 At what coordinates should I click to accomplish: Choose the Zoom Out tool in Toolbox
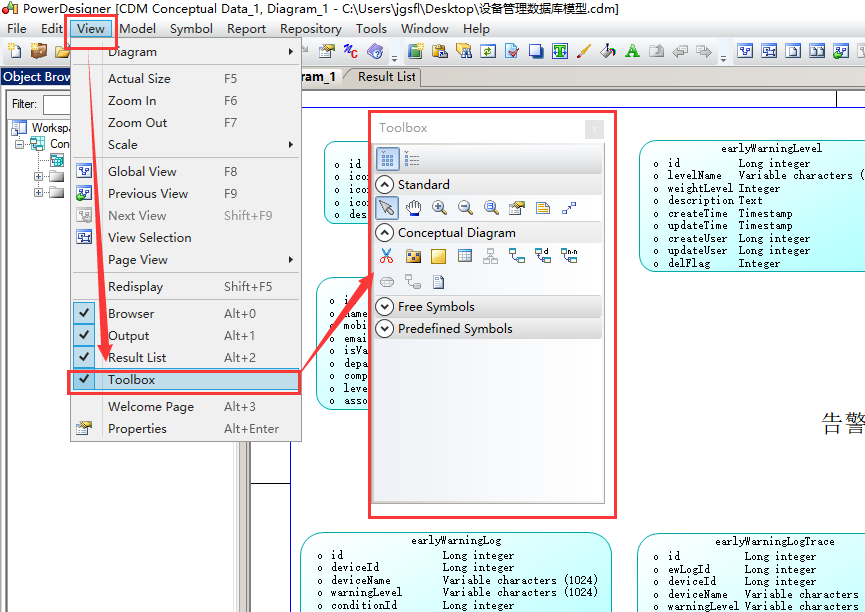(x=465, y=208)
